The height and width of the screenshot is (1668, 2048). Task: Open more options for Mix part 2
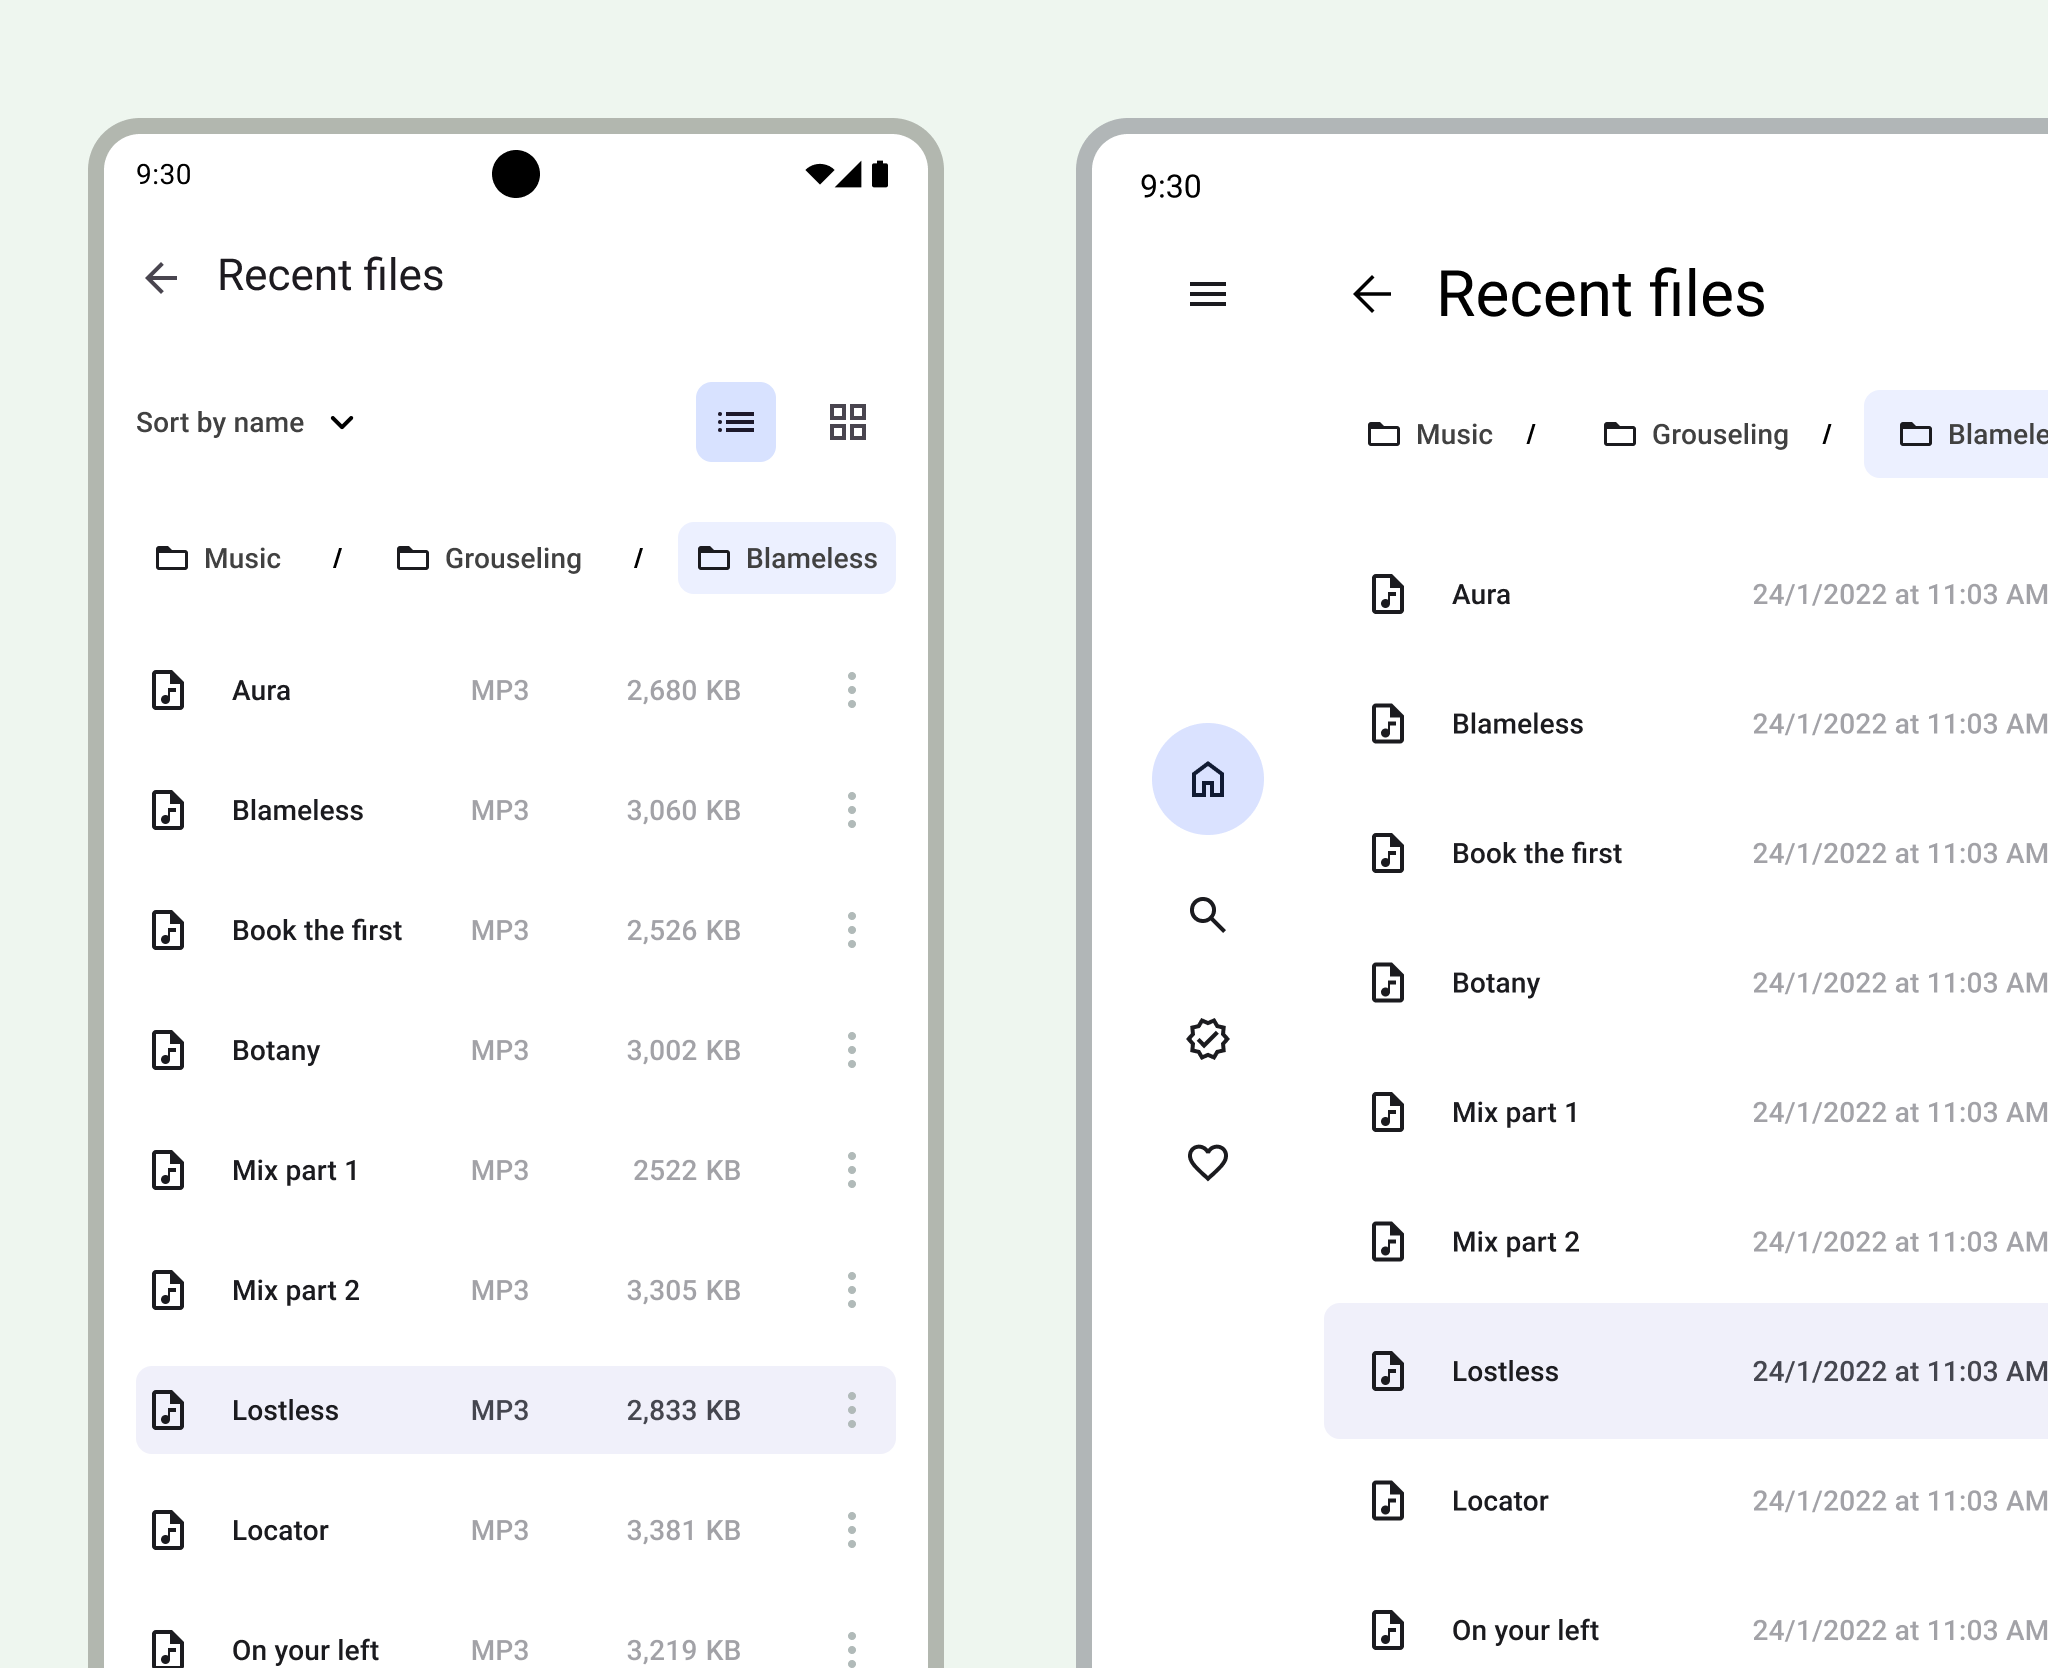[850, 1287]
